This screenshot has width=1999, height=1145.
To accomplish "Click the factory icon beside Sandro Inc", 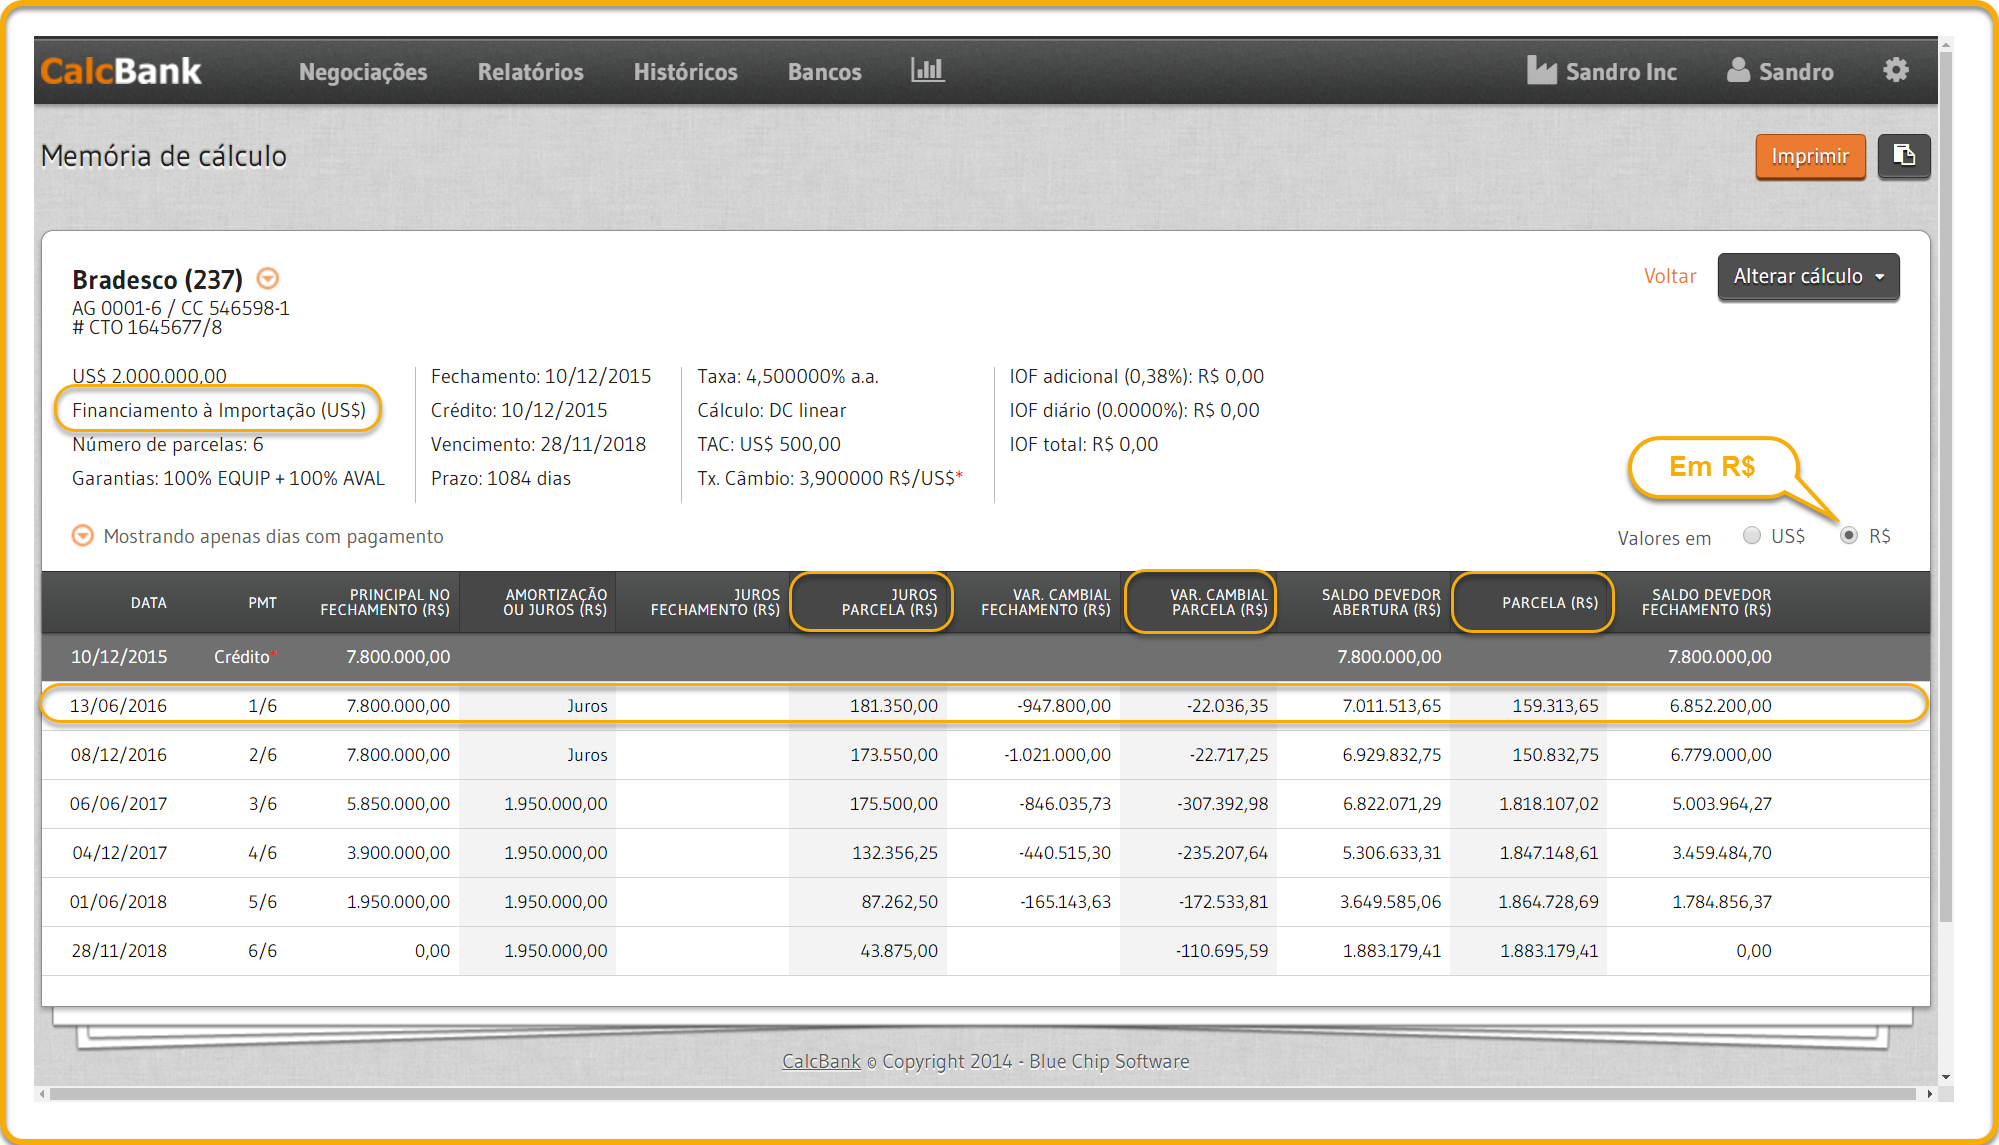I will click(x=1541, y=70).
